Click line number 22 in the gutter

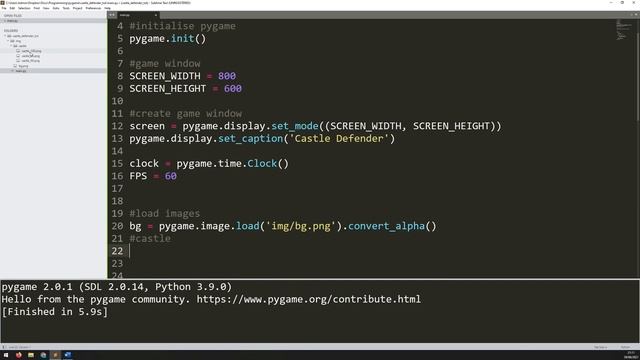point(117,251)
